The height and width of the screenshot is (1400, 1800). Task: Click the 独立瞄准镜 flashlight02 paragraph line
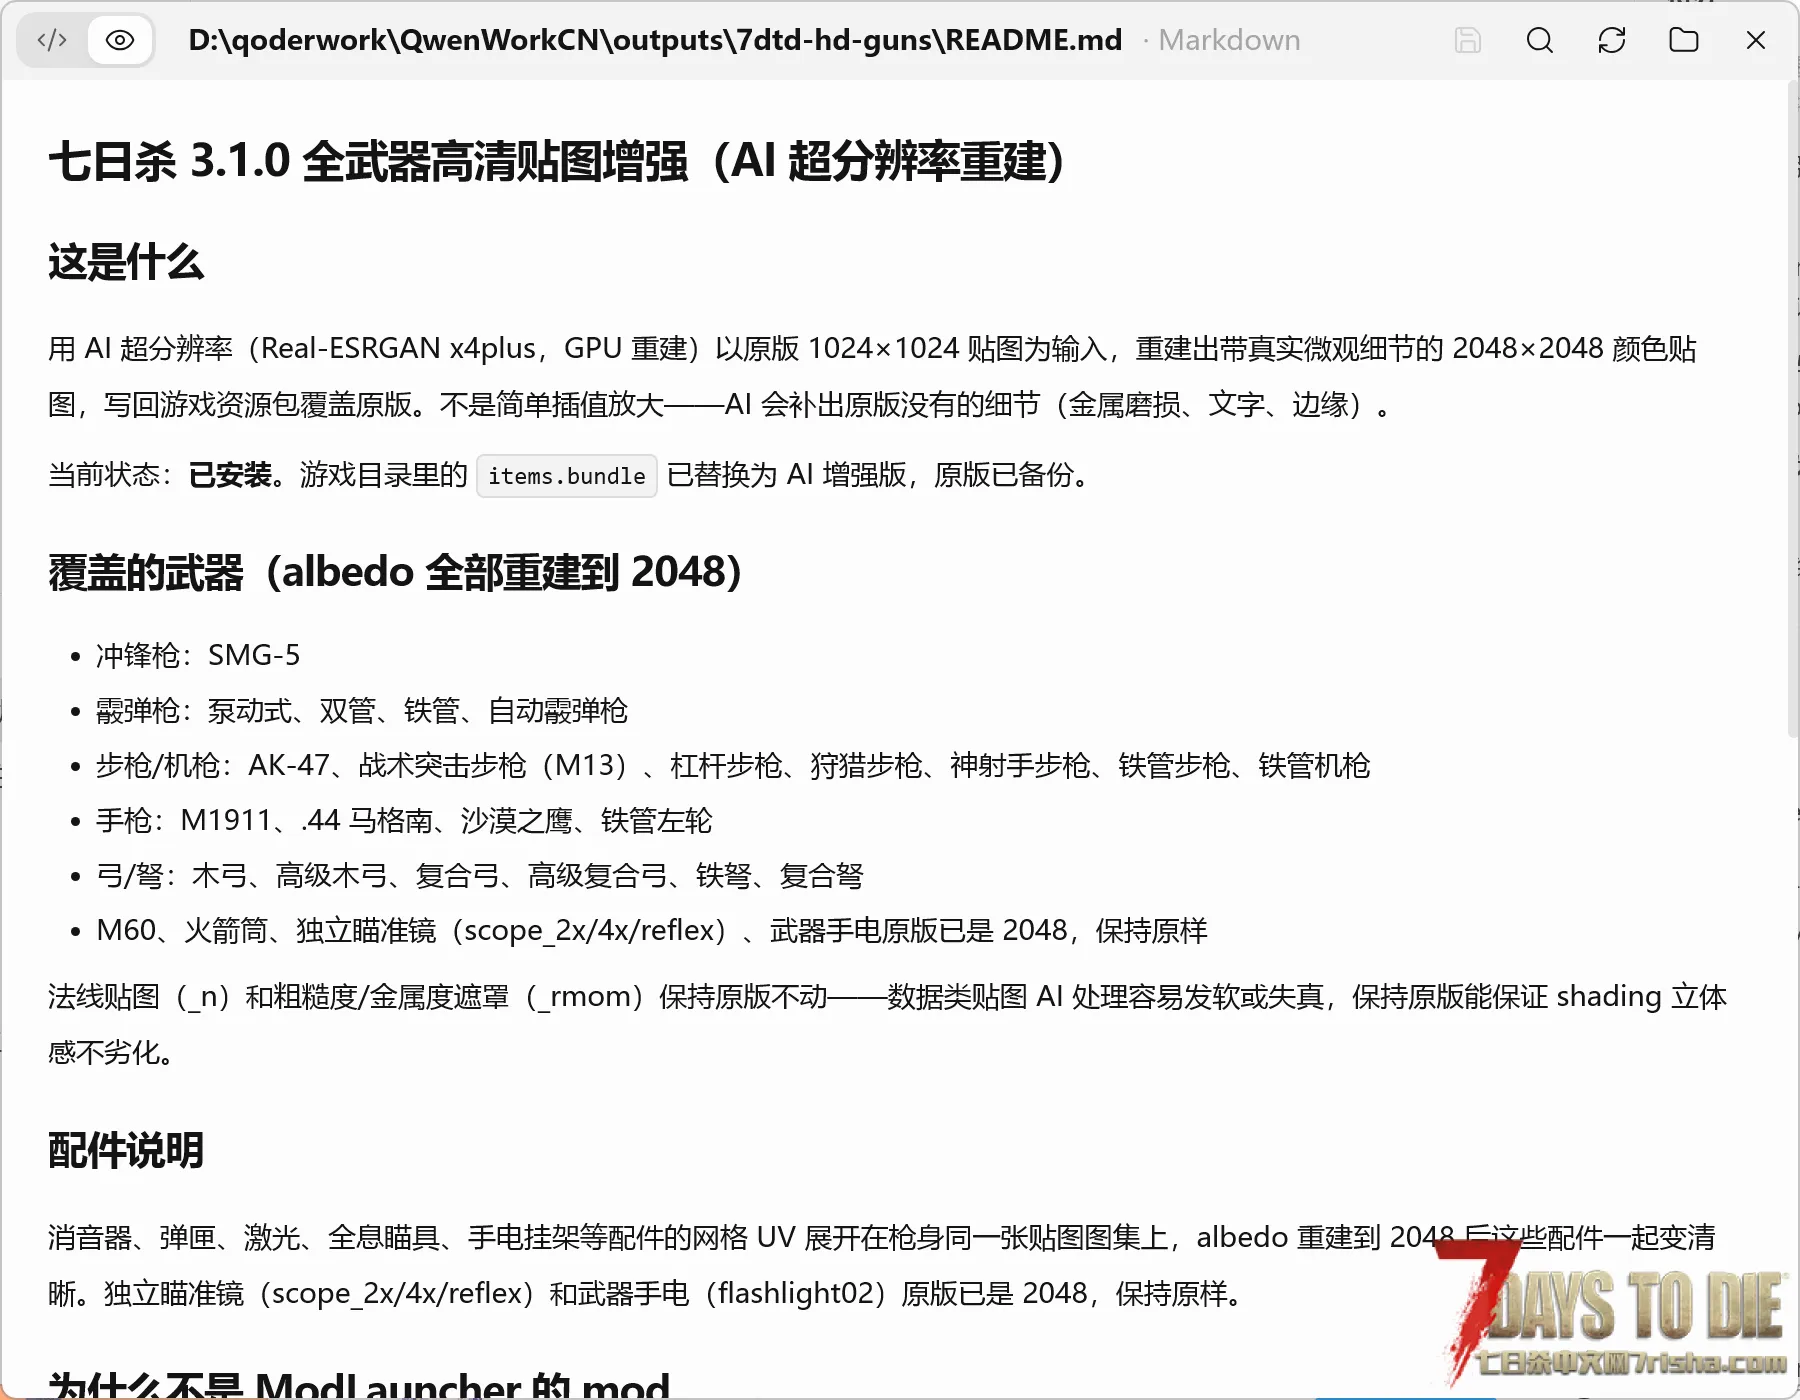648,1294
